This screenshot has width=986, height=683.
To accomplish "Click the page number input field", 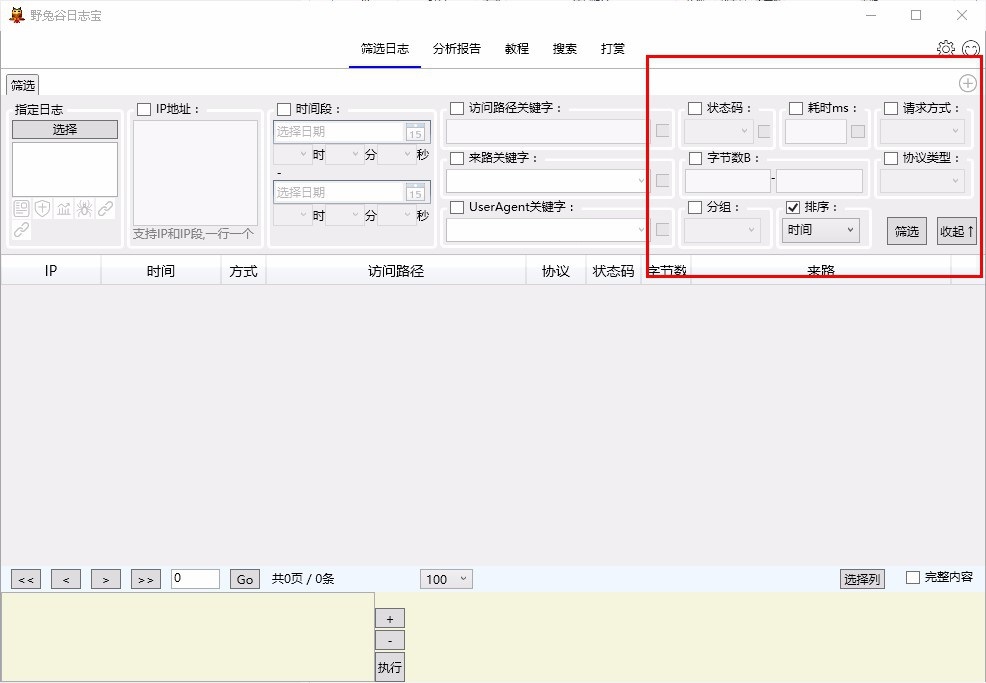I will pos(195,579).
